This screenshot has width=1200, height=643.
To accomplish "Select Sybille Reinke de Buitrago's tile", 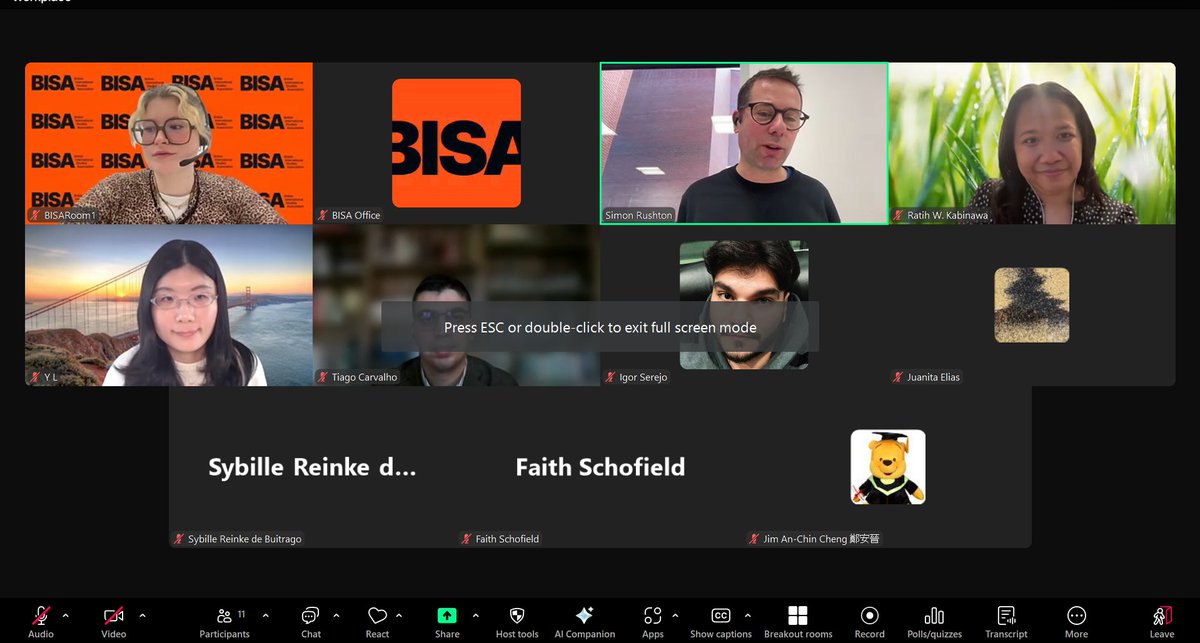I will pyautogui.click(x=312, y=467).
